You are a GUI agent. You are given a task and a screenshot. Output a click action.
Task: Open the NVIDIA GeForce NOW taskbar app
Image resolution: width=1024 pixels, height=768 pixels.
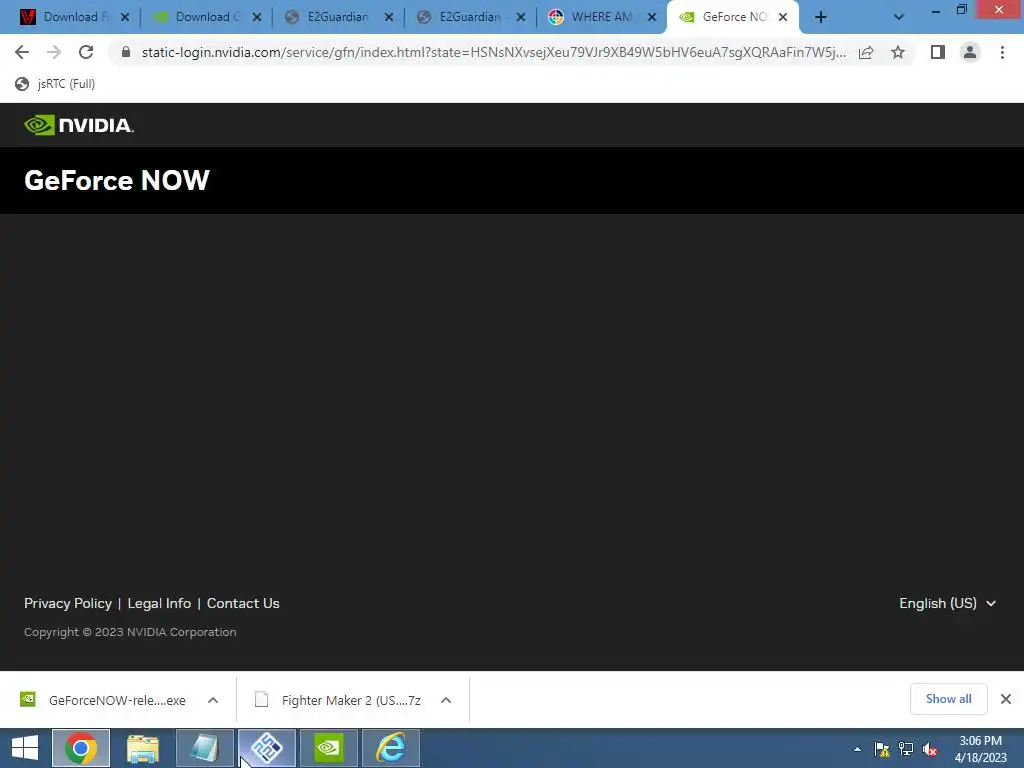pyautogui.click(x=328, y=748)
